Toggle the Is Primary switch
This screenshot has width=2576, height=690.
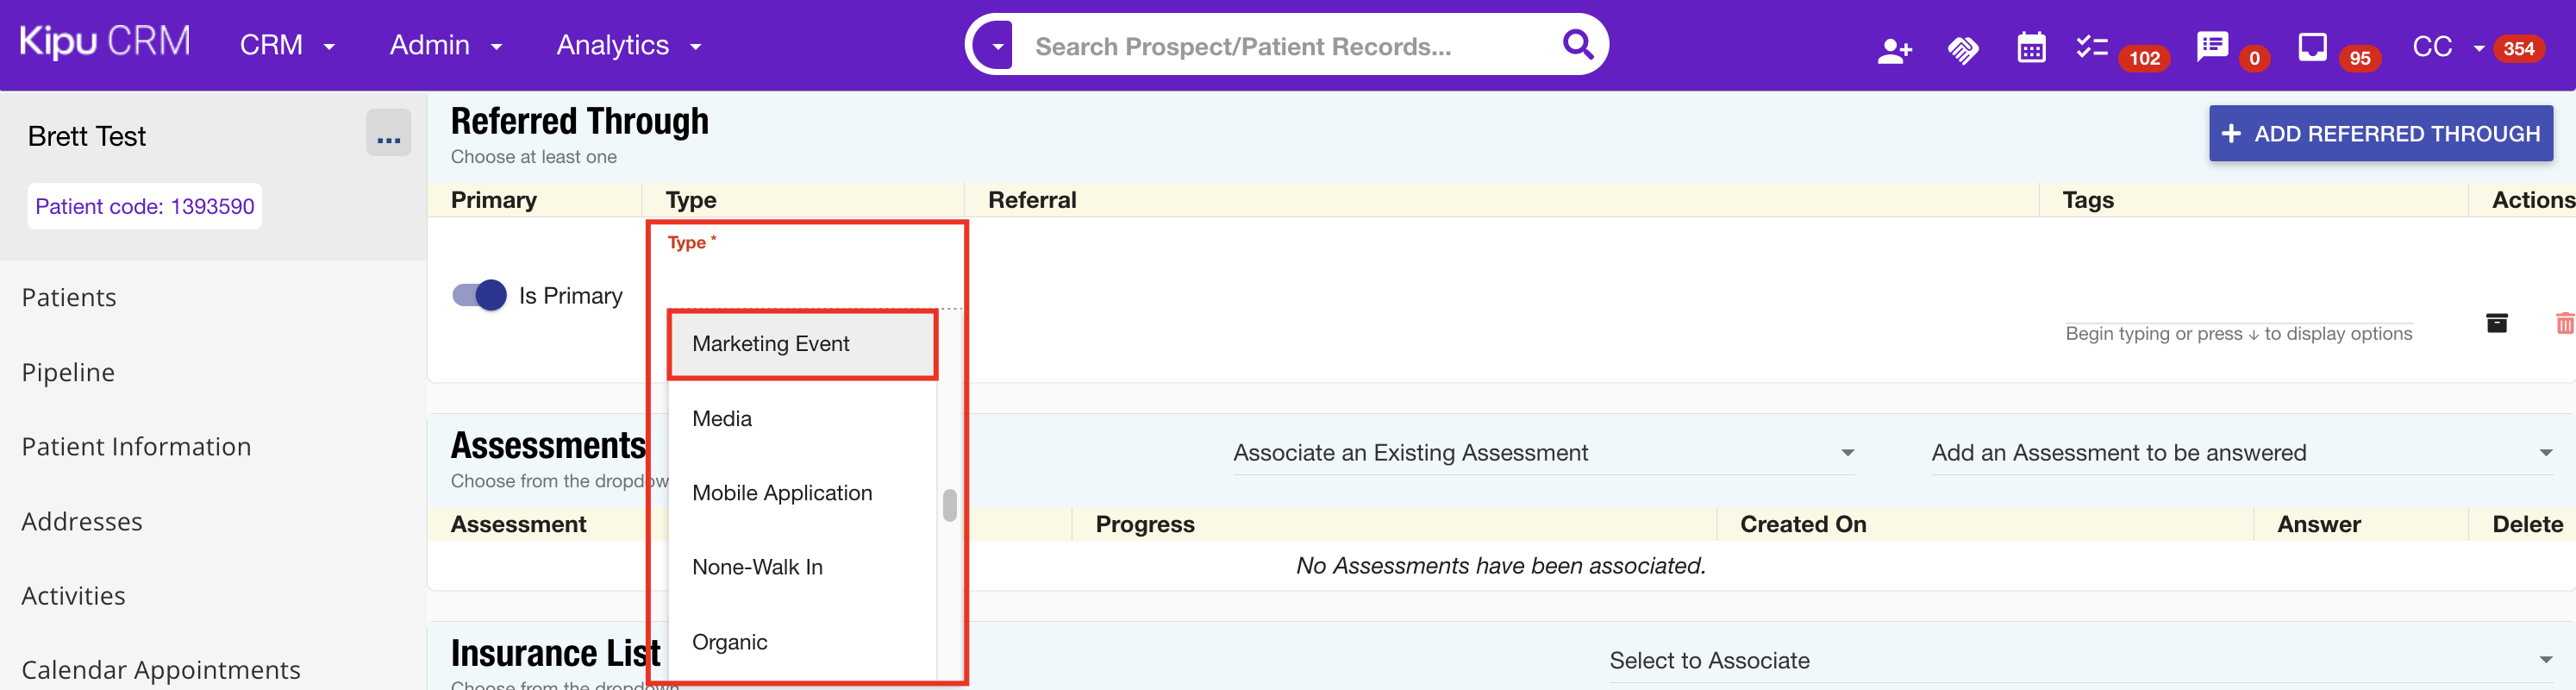click(479, 295)
